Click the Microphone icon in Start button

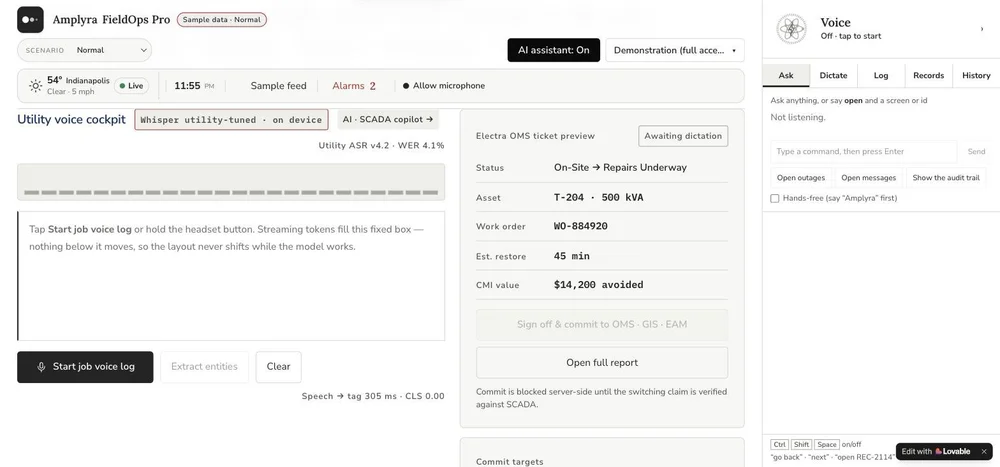click(x=41, y=367)
